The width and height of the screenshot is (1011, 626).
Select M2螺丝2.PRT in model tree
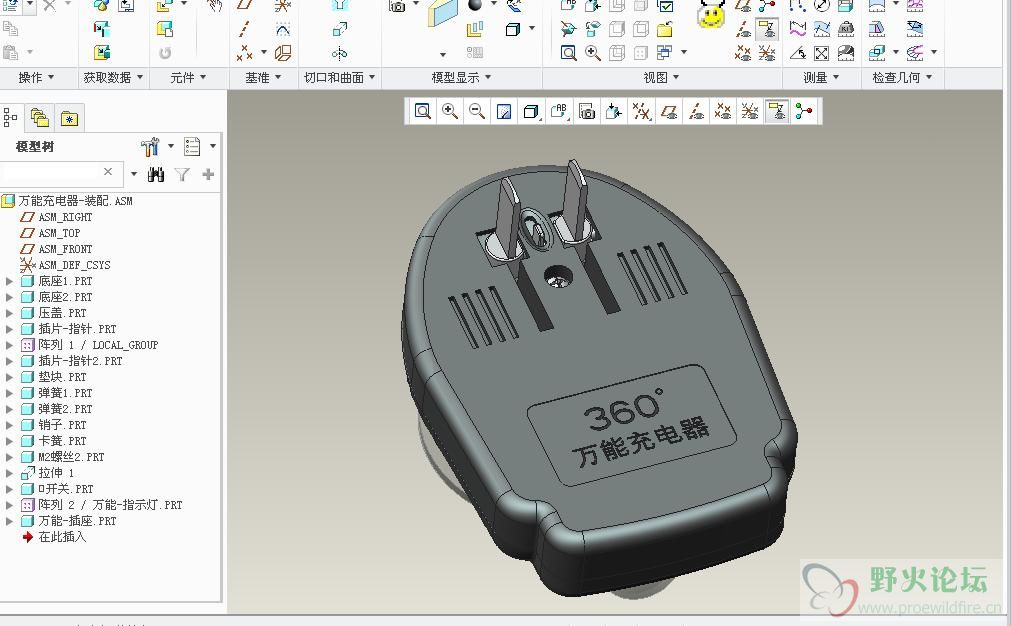click(x=63, y=457)
